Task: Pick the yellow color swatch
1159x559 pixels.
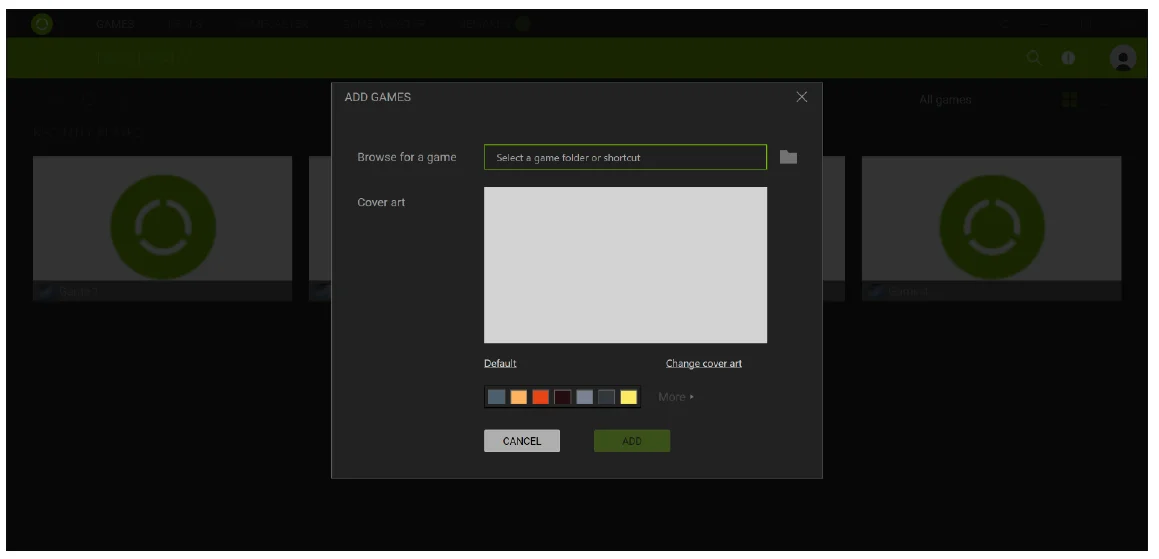Action: [629, 397]
